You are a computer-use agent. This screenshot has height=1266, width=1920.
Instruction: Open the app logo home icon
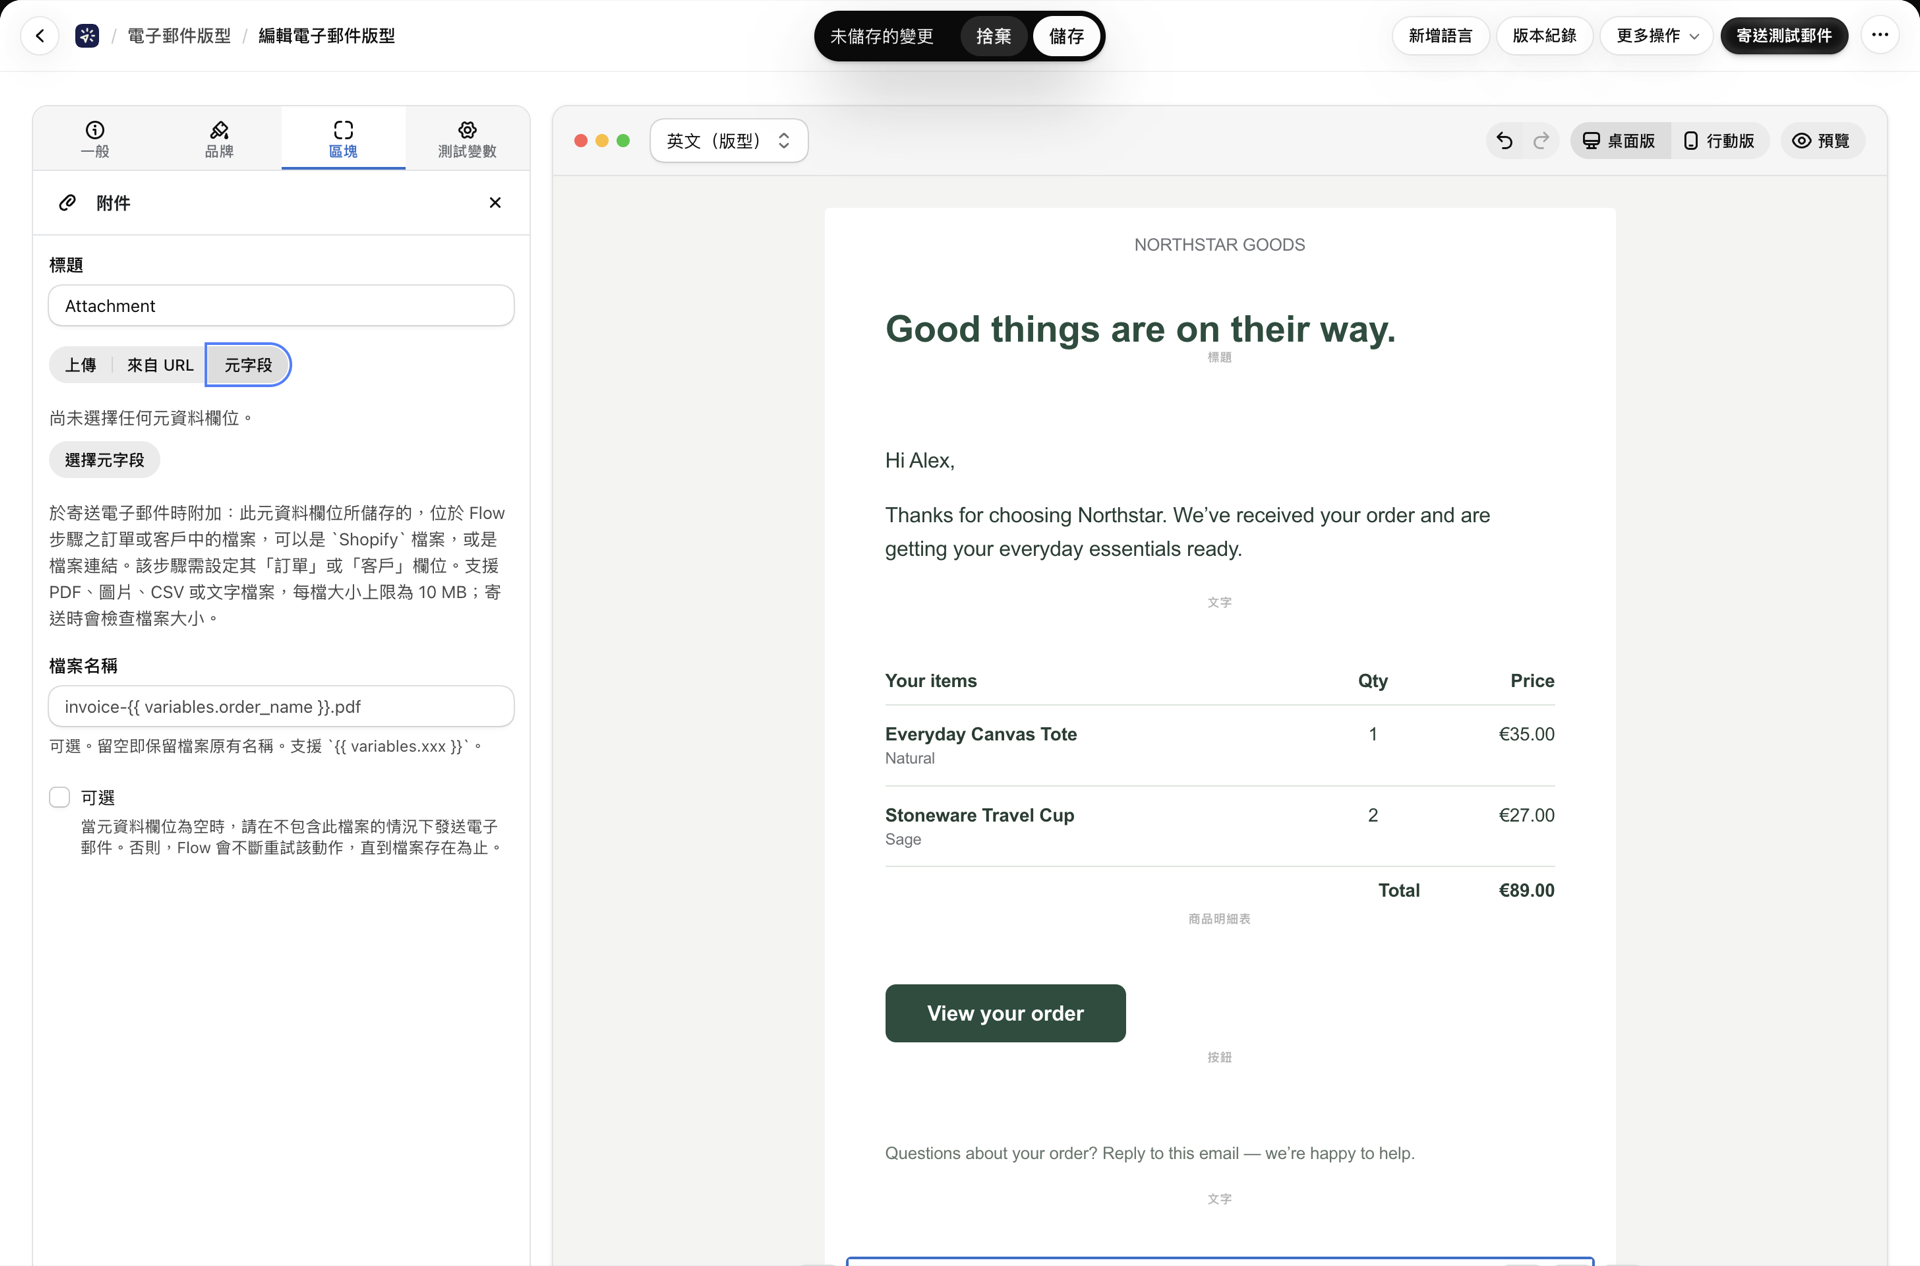[87, 36]
